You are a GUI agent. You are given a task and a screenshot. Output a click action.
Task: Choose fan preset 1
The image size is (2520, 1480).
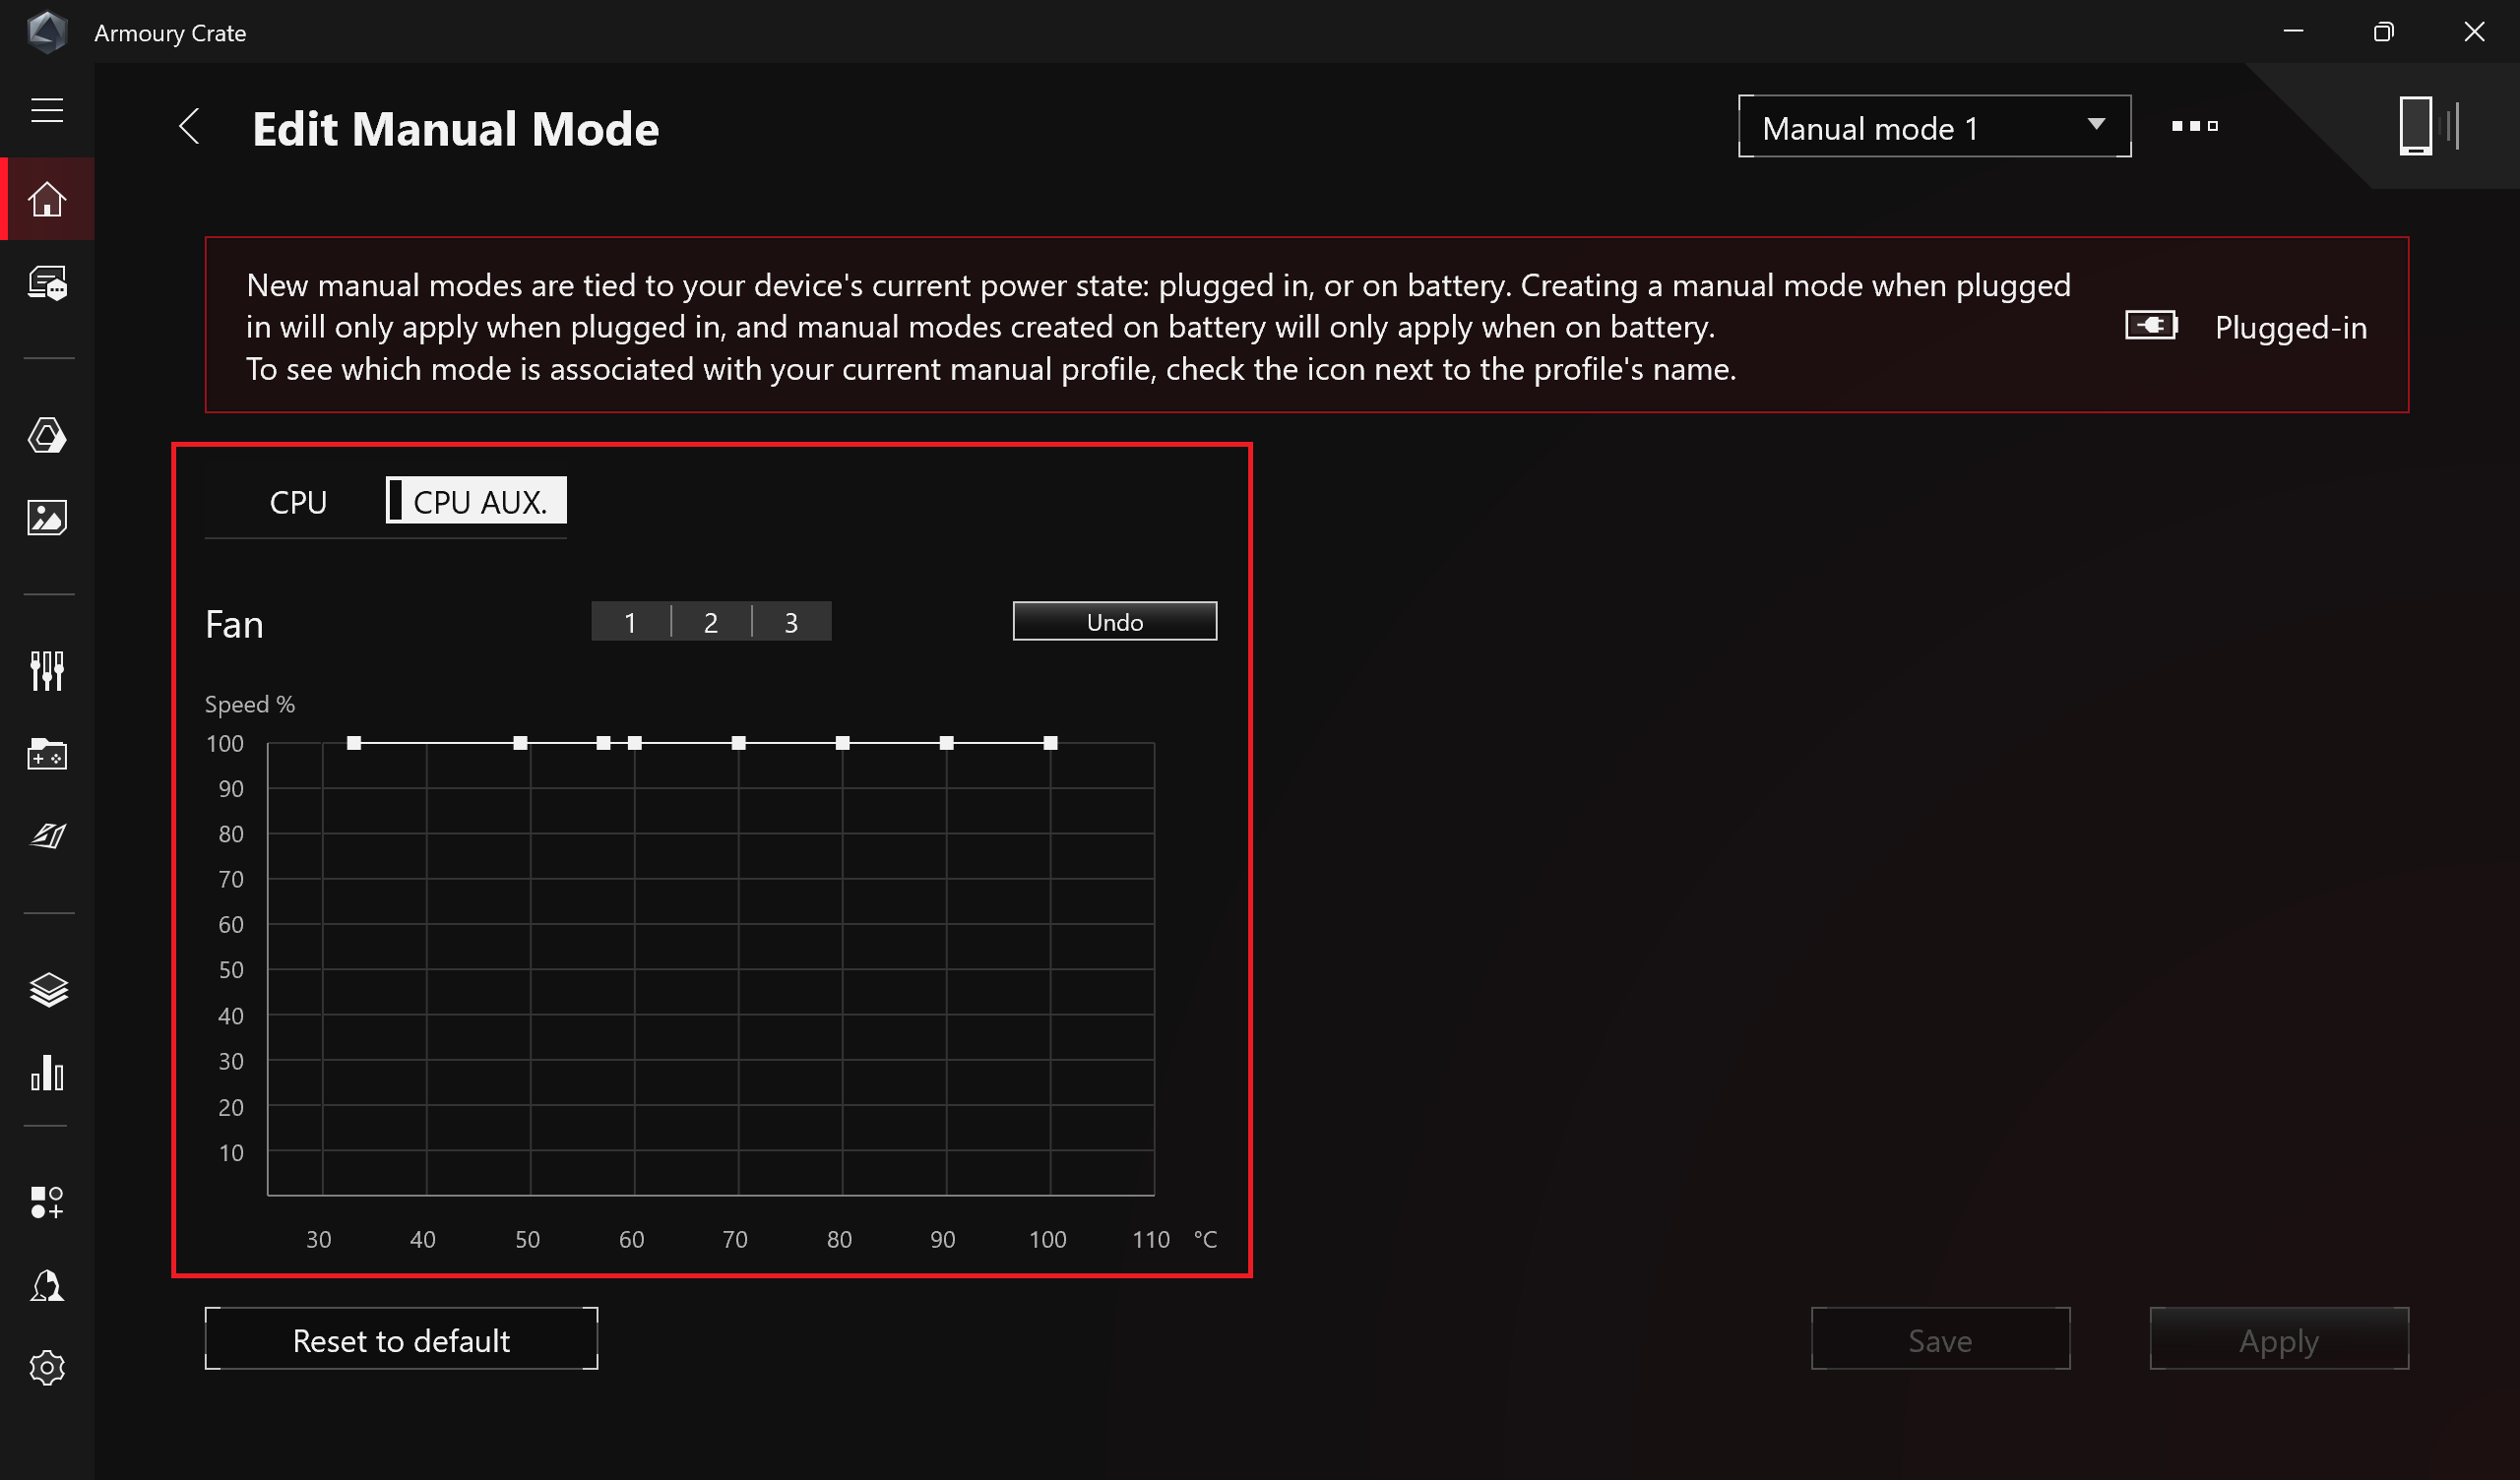630,622
